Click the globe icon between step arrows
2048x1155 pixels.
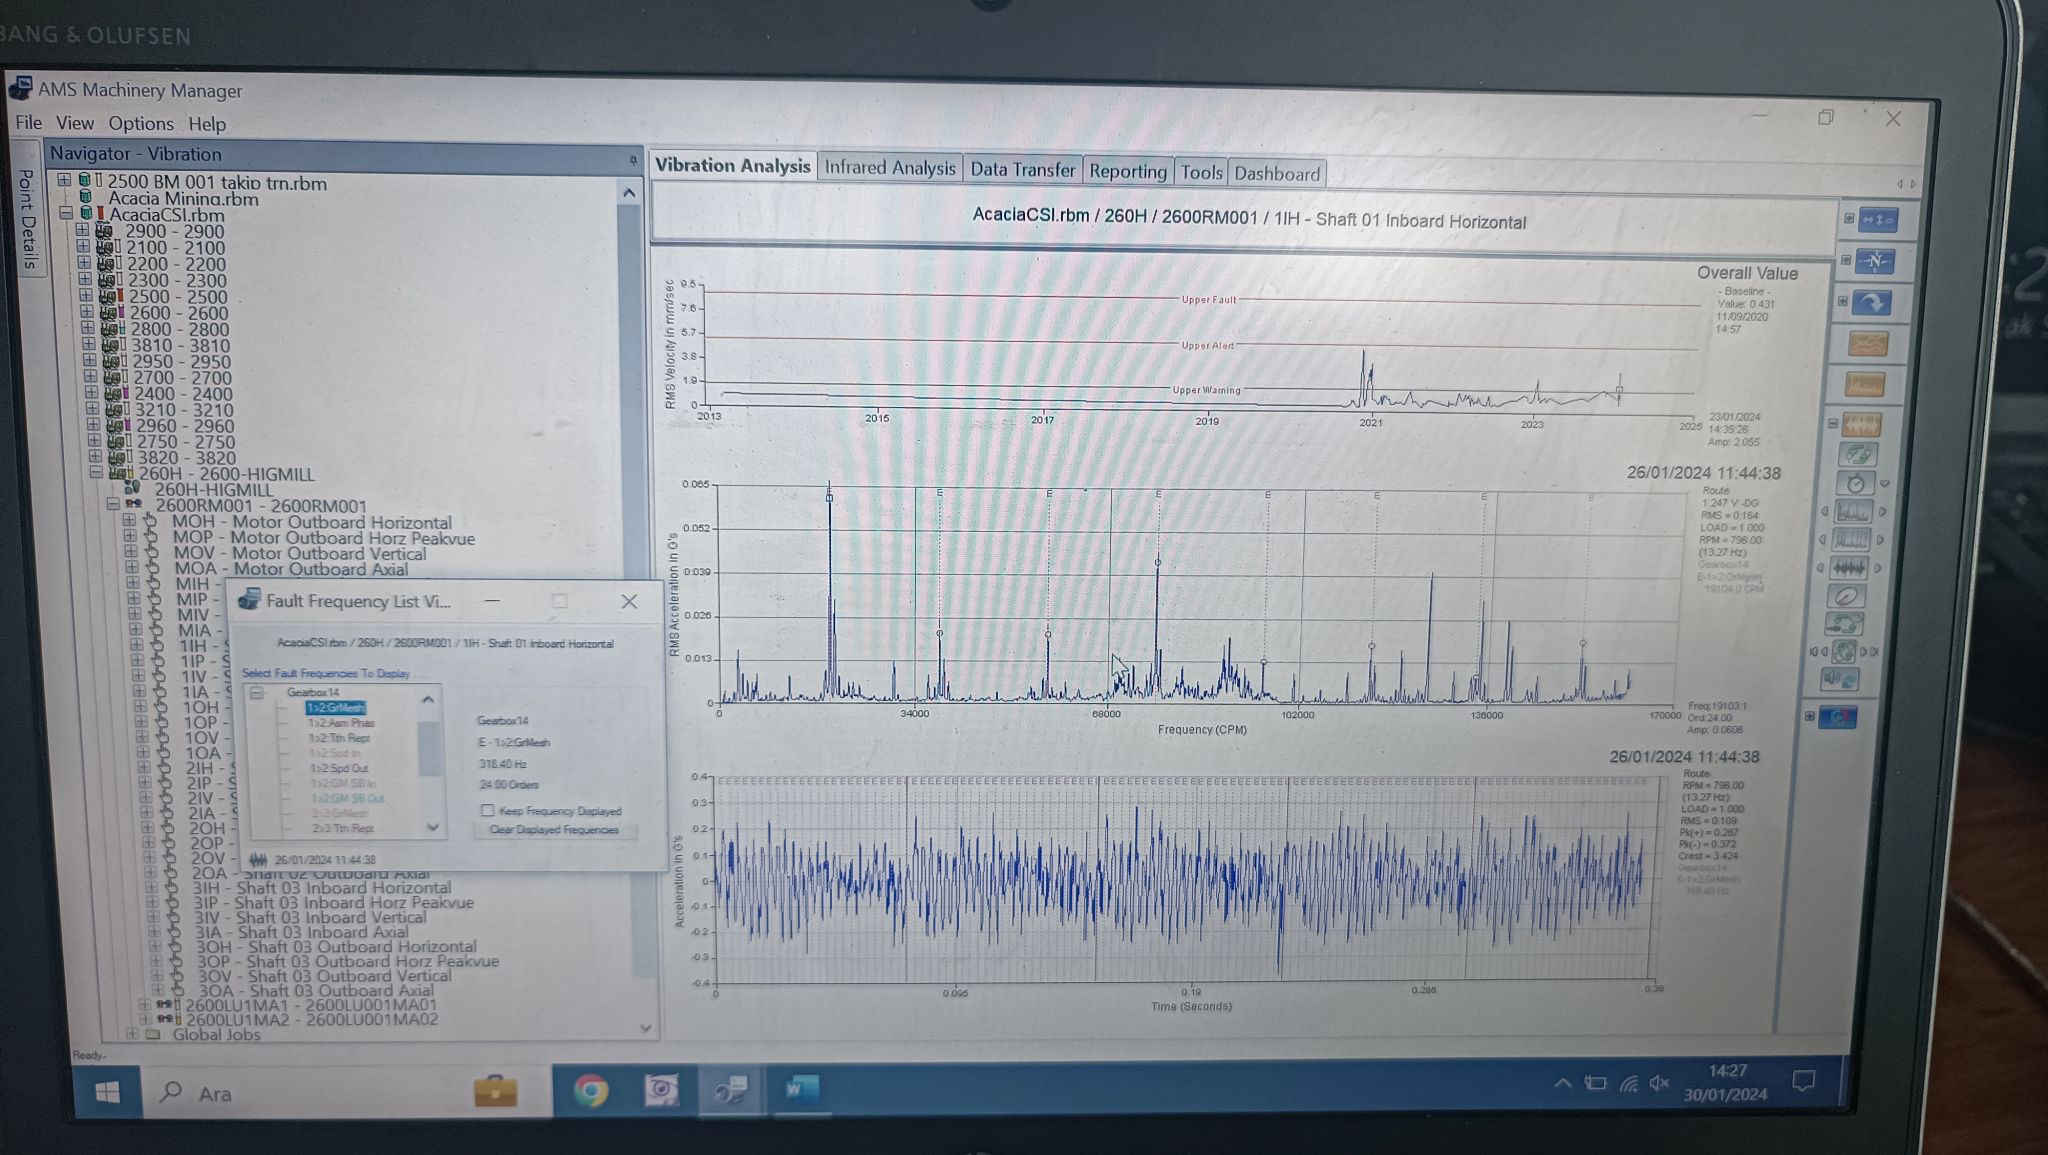[x=1843, y=652]
